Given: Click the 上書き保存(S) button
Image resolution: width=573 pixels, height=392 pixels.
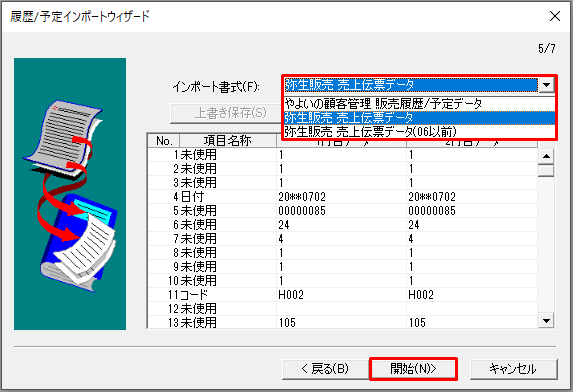Looking at the screenshot, I should 226,113.
